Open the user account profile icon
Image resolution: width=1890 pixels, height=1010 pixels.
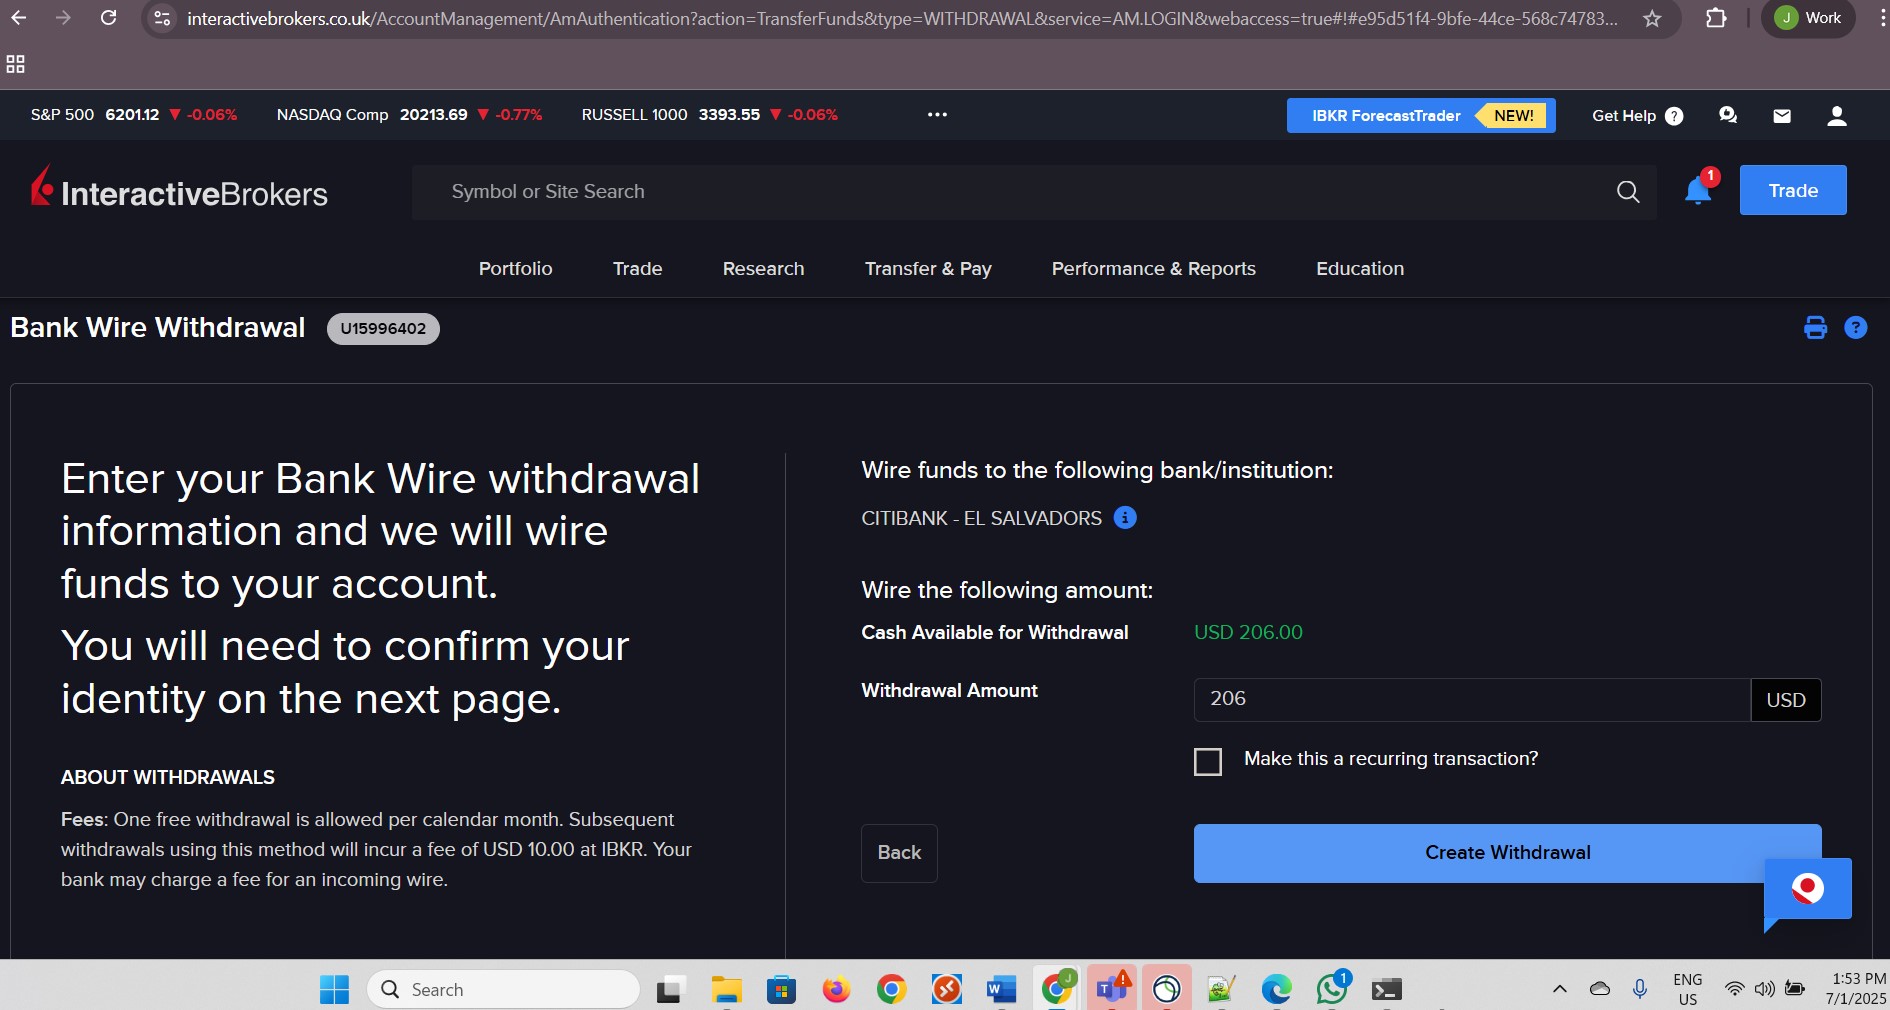pos(1837,116)
